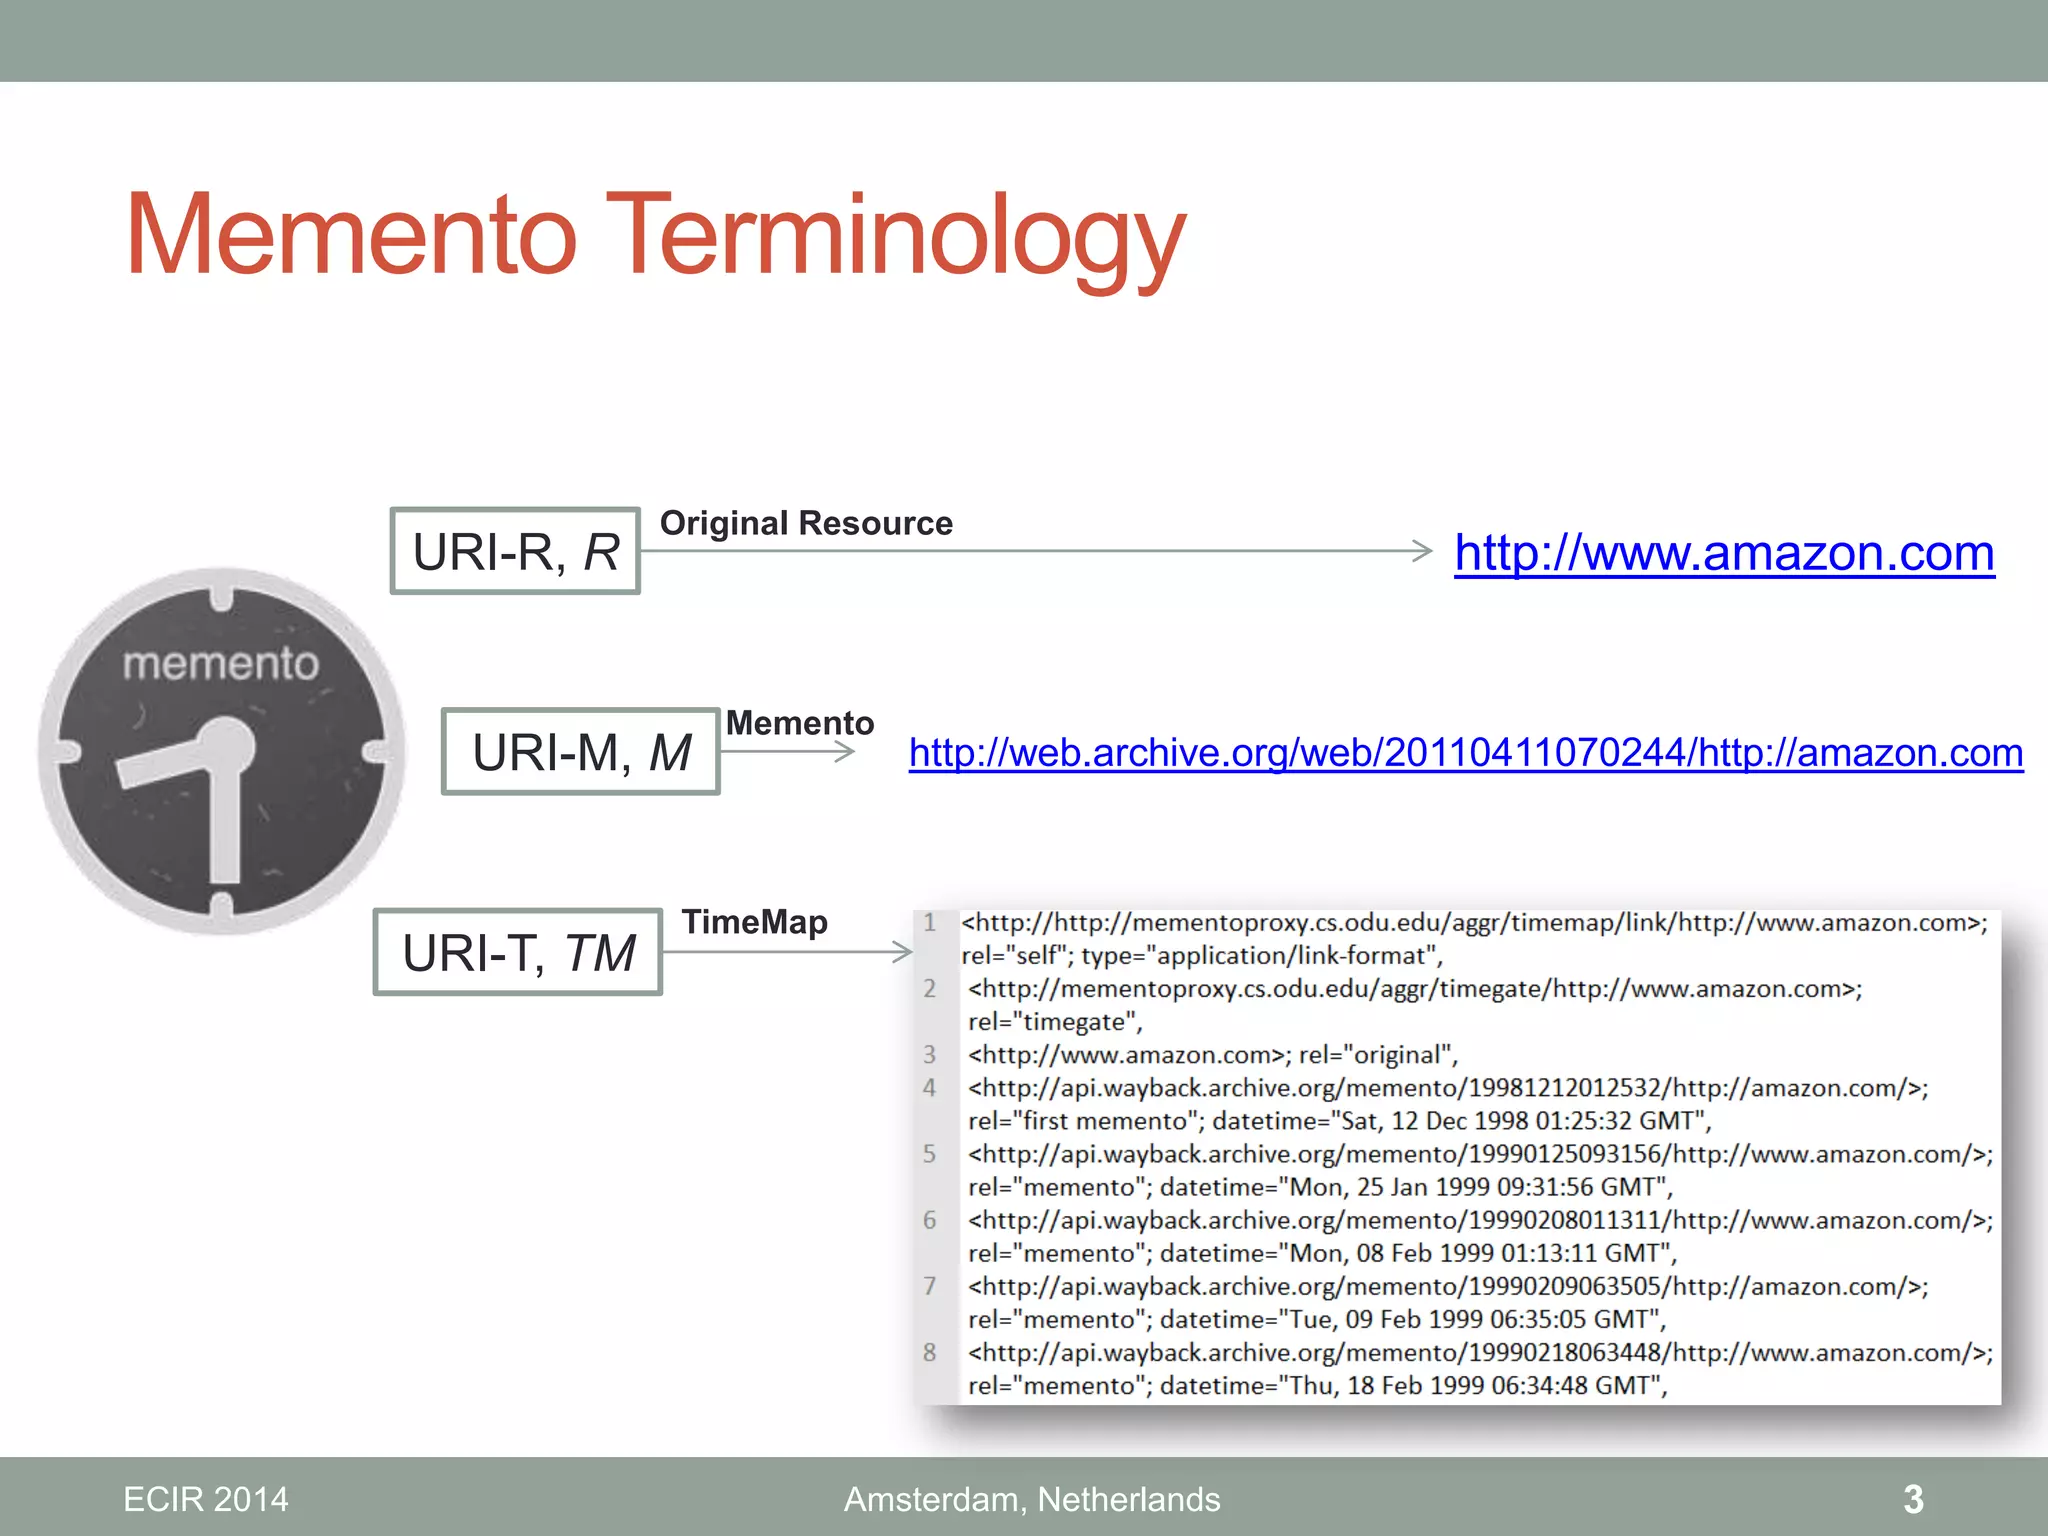Click slide number 3 in footer
Screen dimensions: 2048x1536
point(1913,1499)
